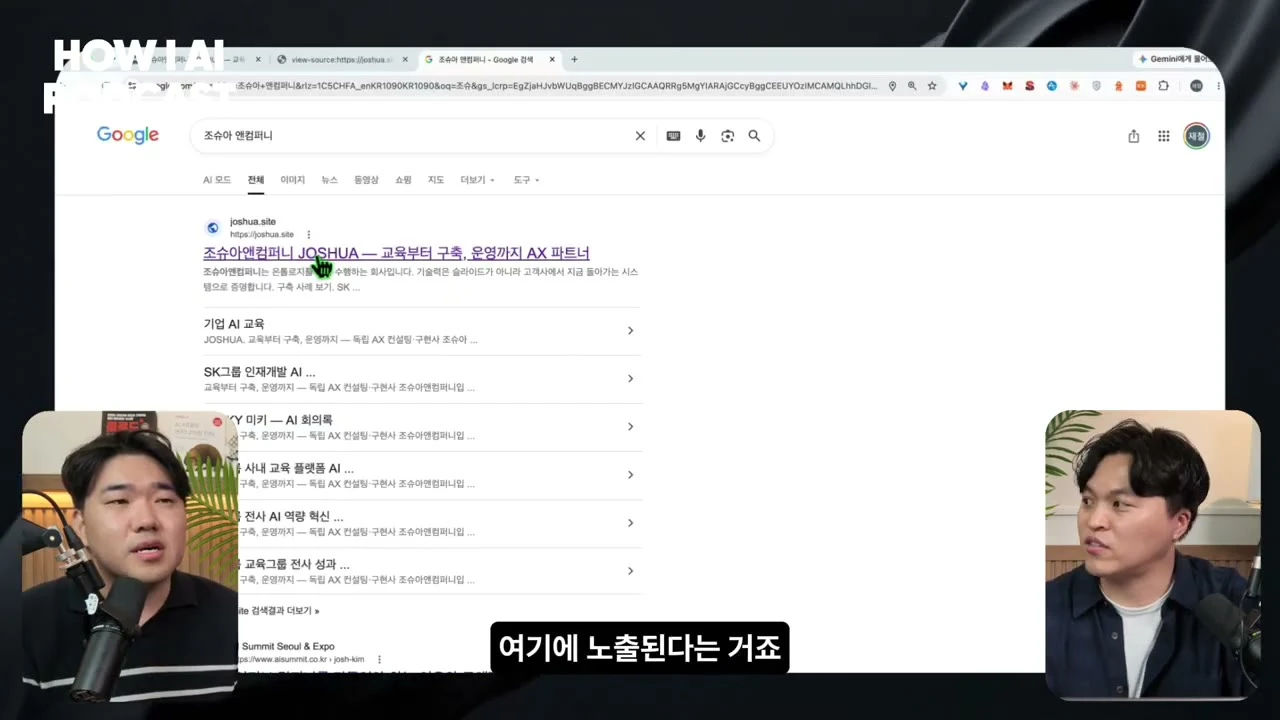Open Google Lens image search
This screenshot has height=720, width=1280.
click(x=727, y=136)
